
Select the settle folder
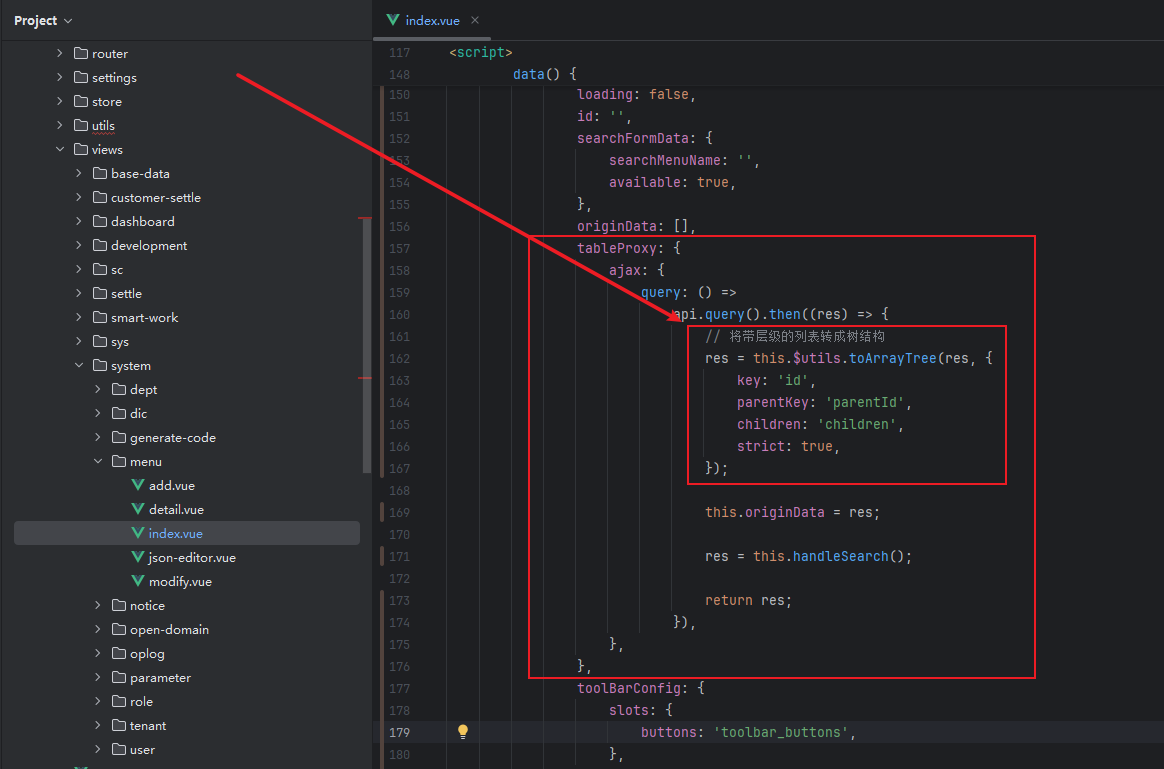point(126,293)
